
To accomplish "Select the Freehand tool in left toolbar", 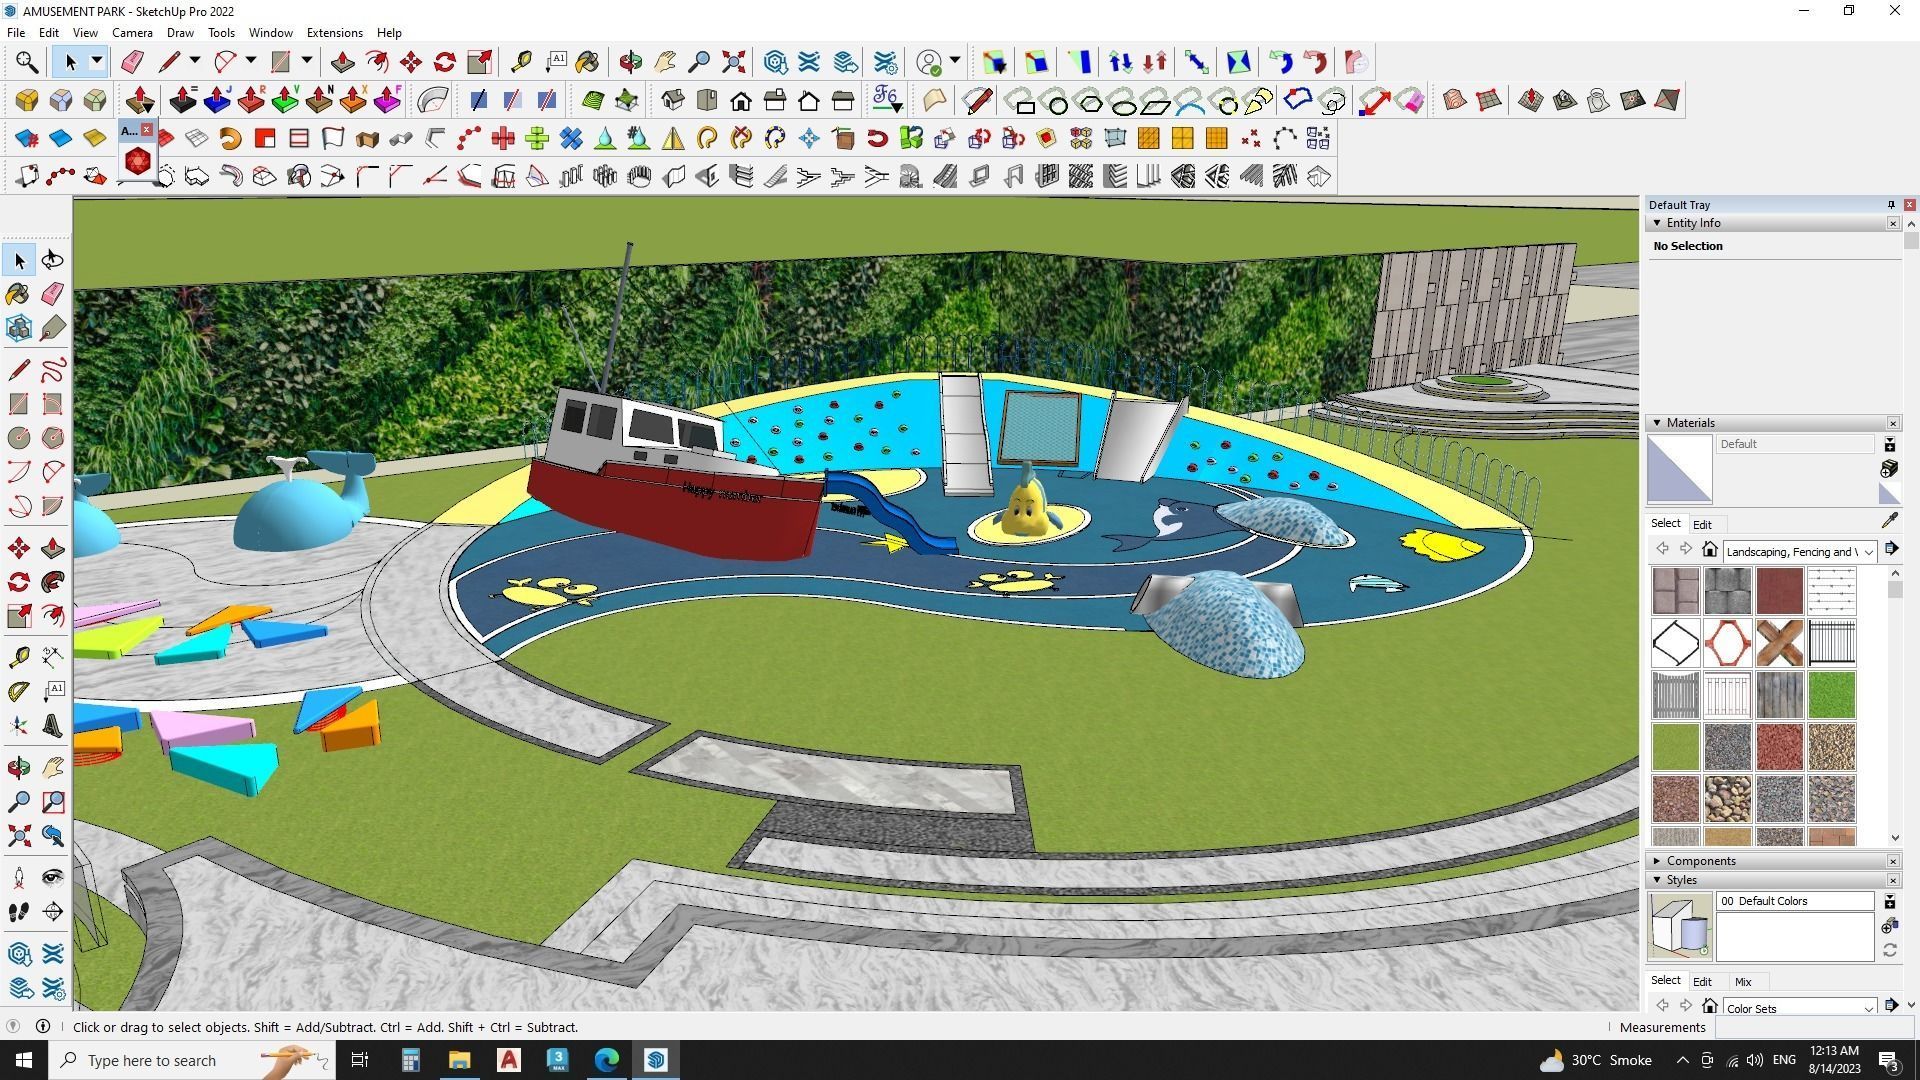I will (x=53, y=370).
